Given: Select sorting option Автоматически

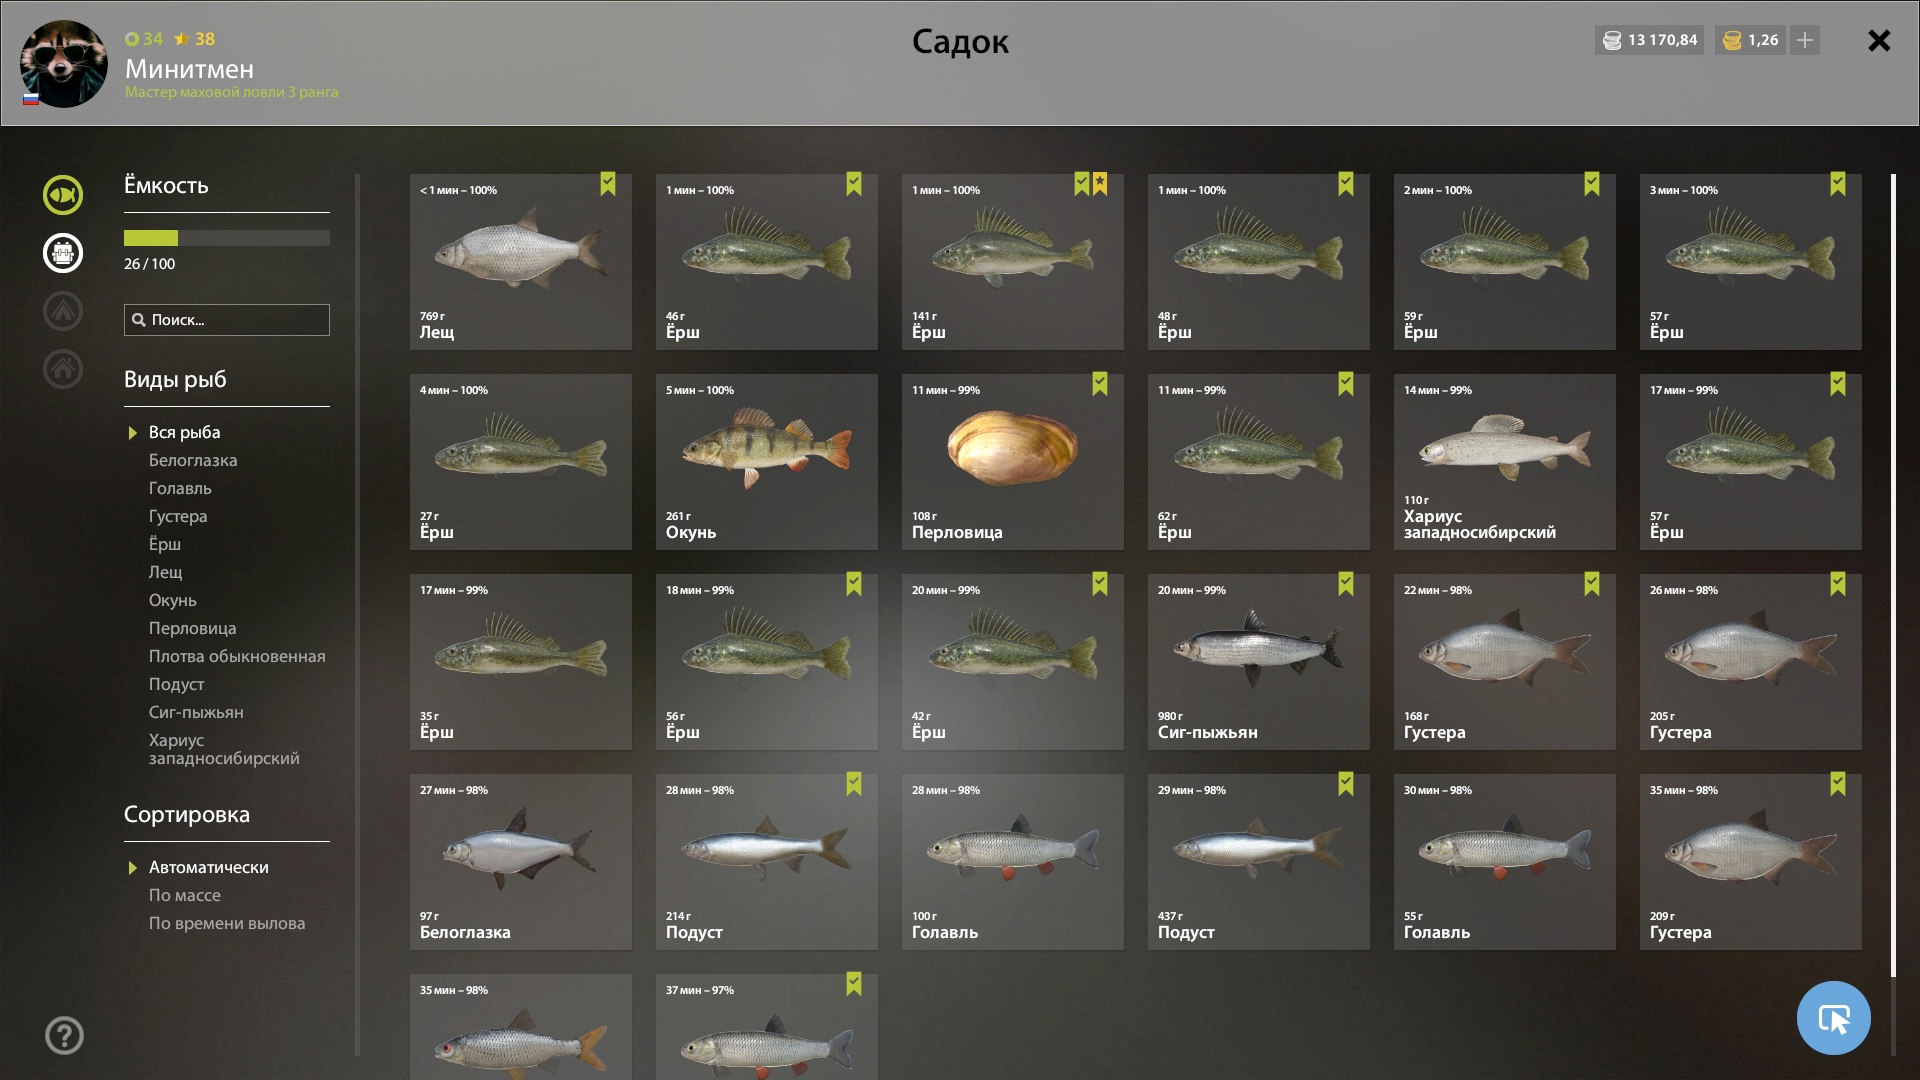Looking at the screenshot, I should point(208,867).
